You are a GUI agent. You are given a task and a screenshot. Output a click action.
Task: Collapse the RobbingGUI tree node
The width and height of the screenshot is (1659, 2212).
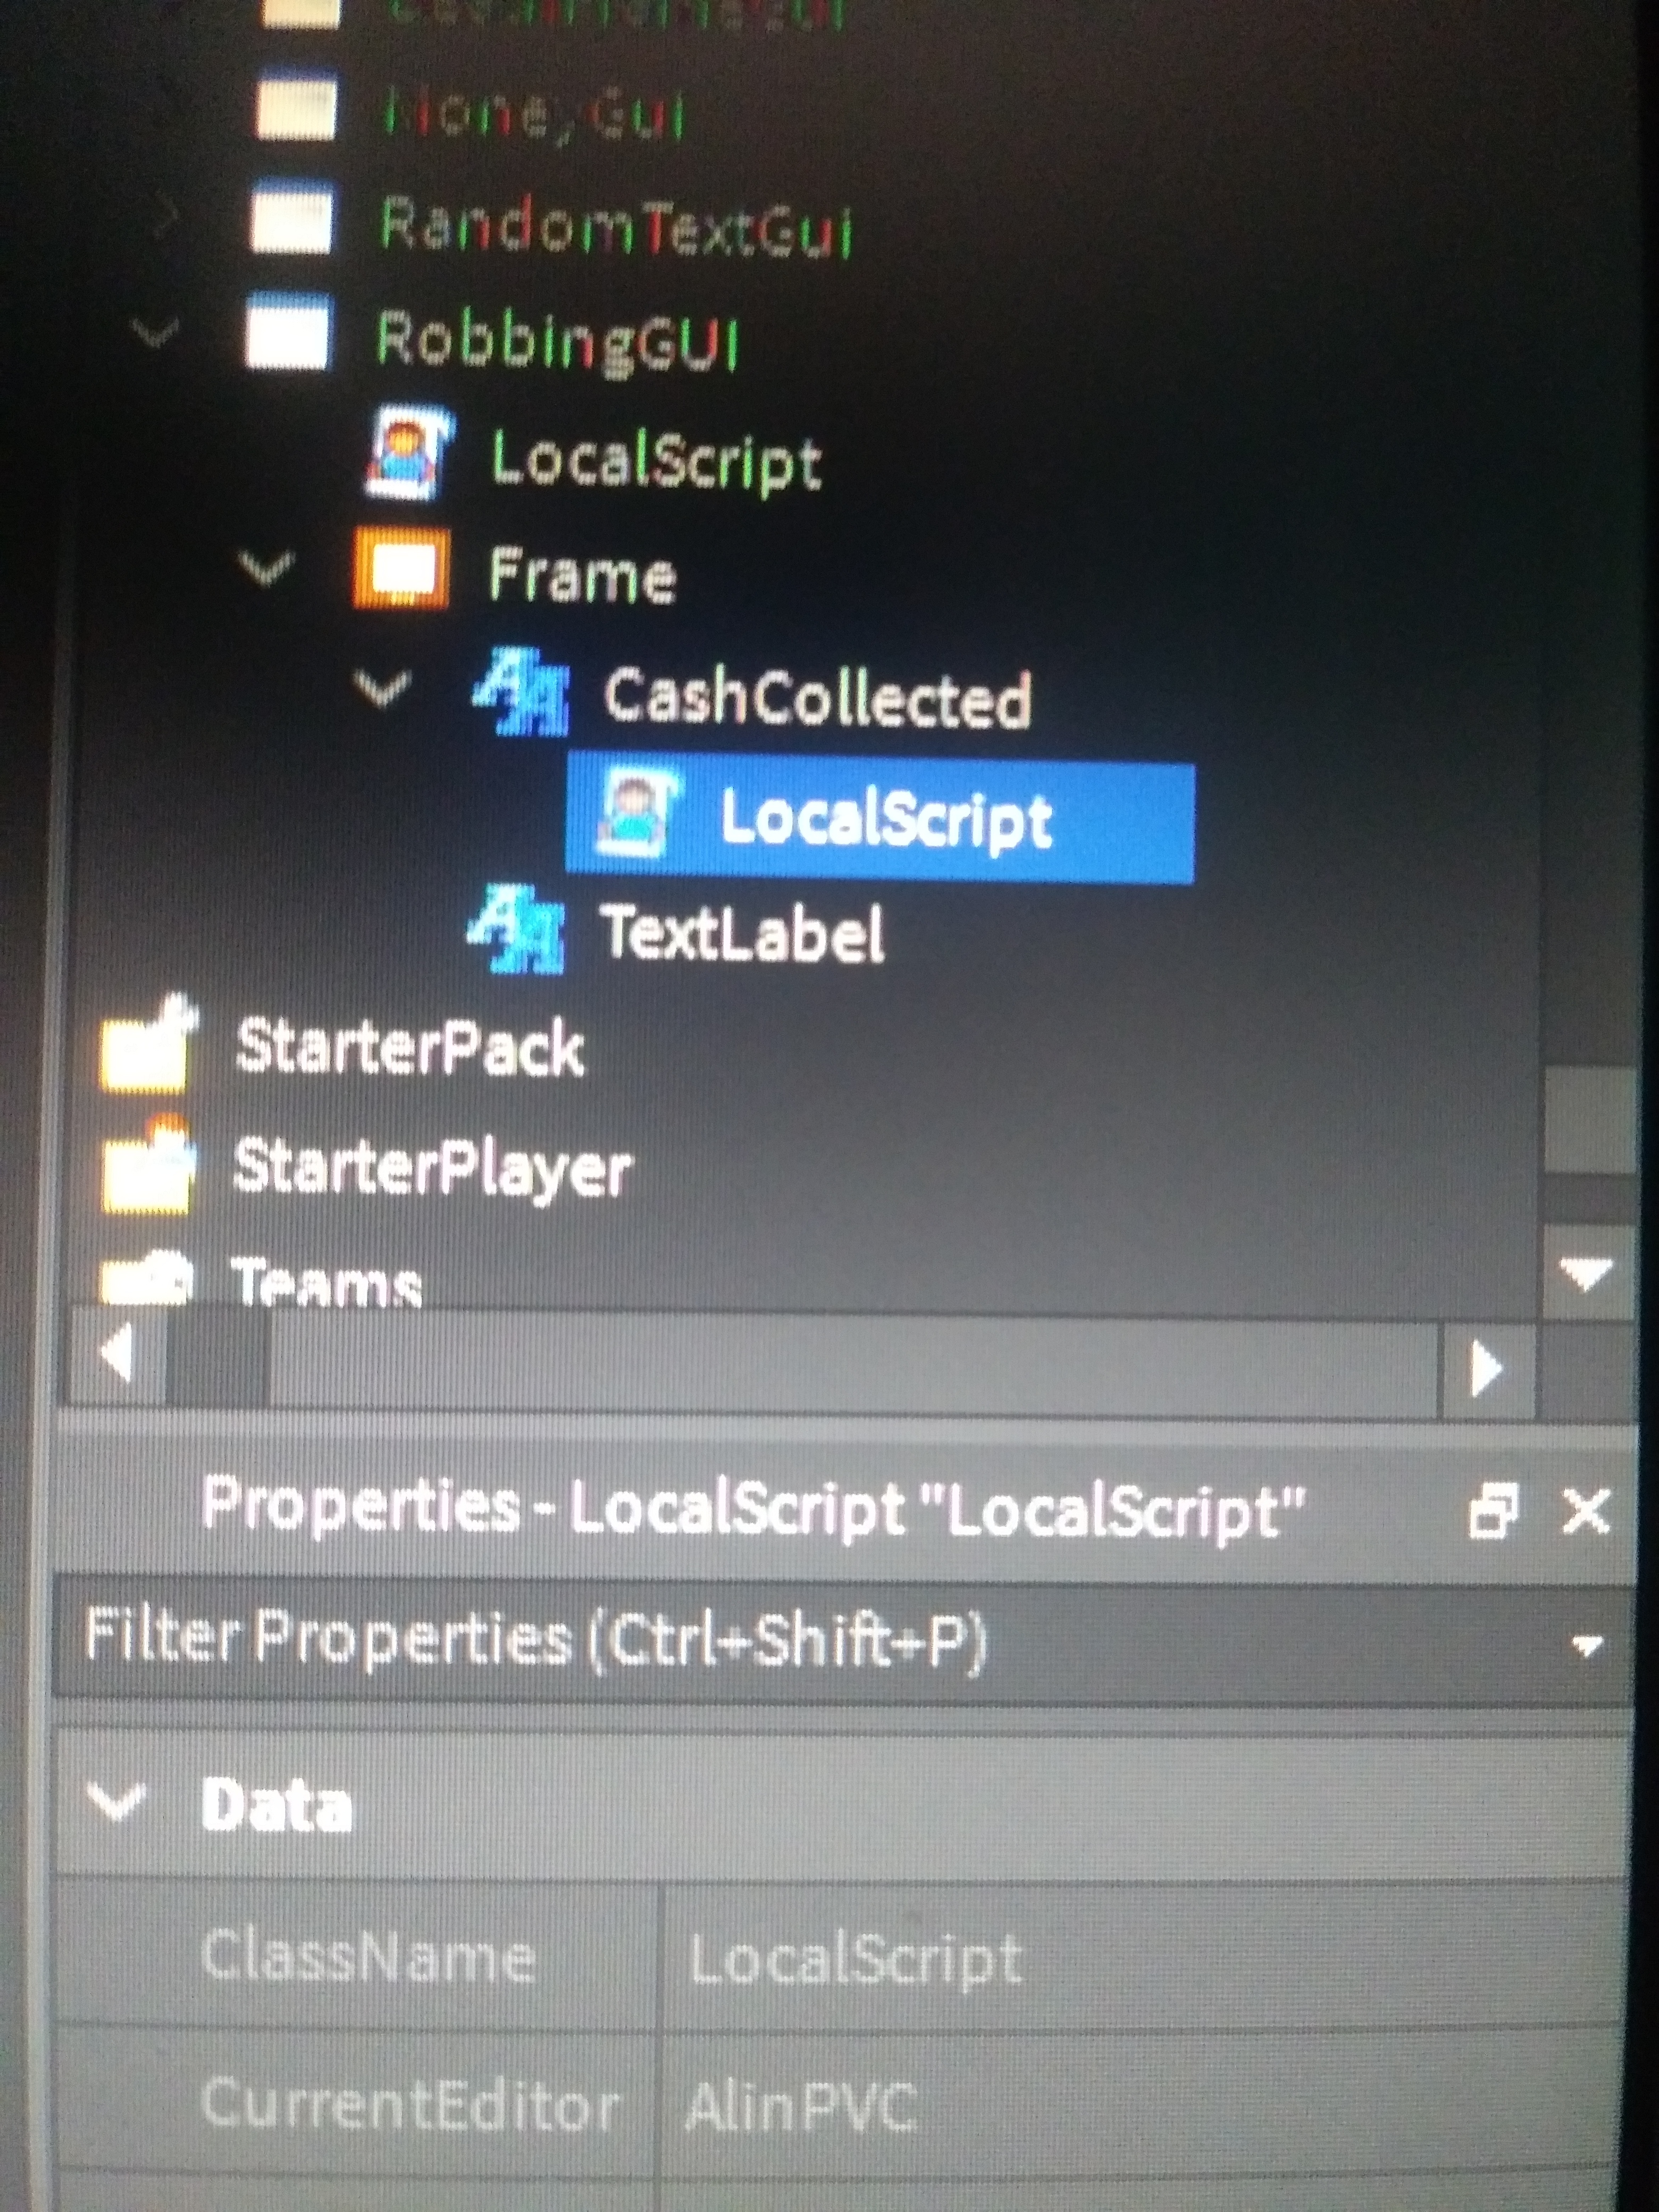(x=156, y=332)
